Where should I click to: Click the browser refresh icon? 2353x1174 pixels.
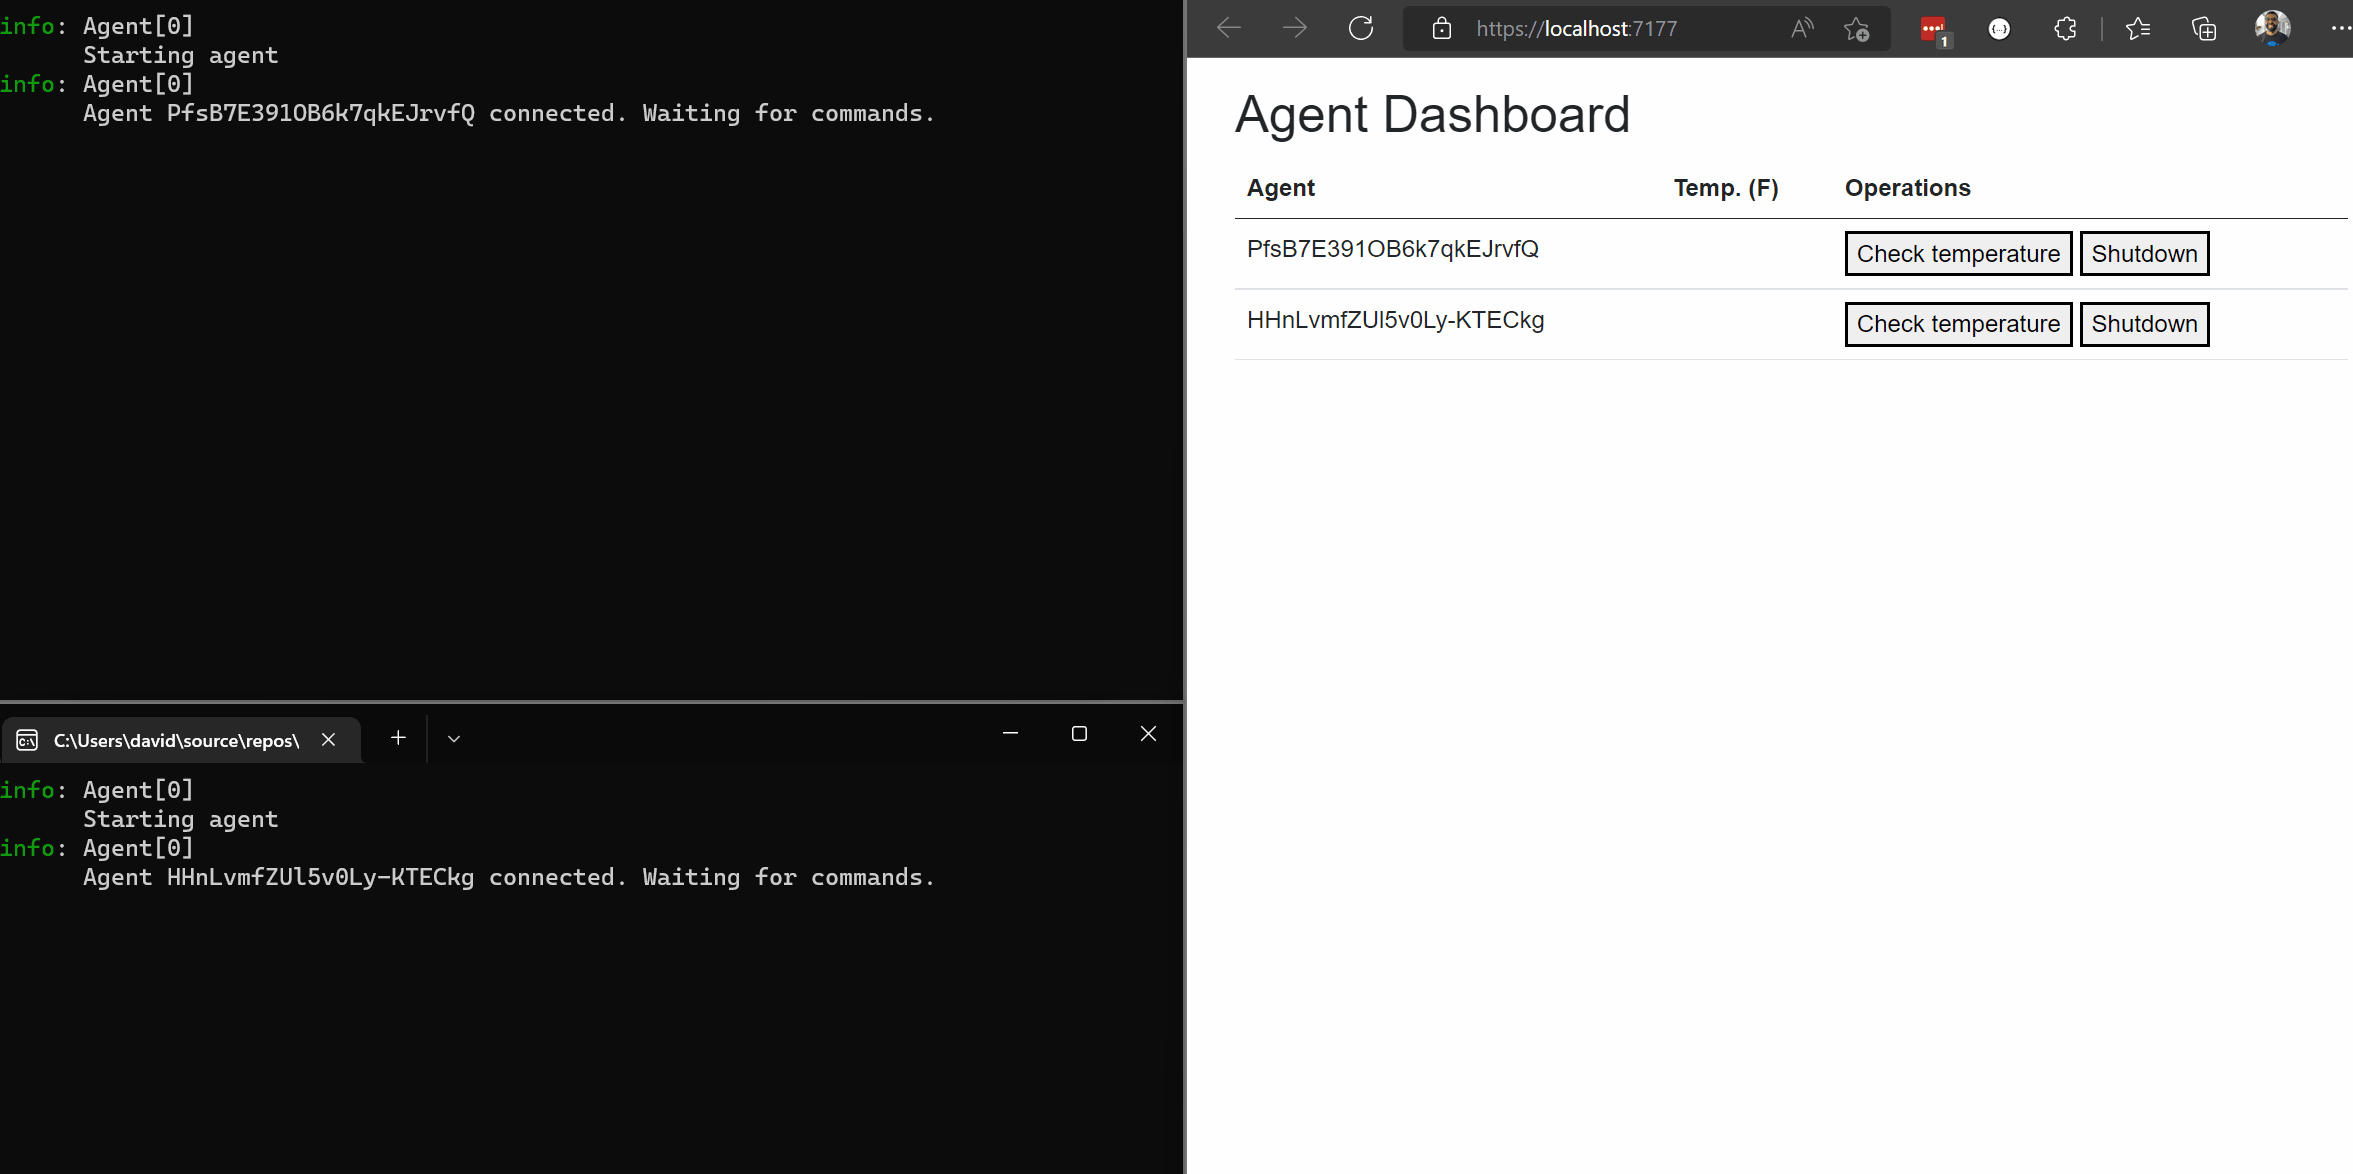pos(1361,28)
